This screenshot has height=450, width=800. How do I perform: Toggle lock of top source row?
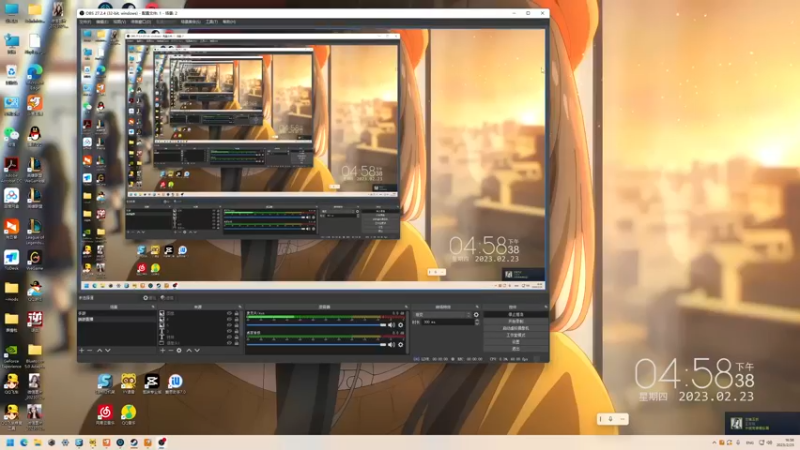coord(236,313)
